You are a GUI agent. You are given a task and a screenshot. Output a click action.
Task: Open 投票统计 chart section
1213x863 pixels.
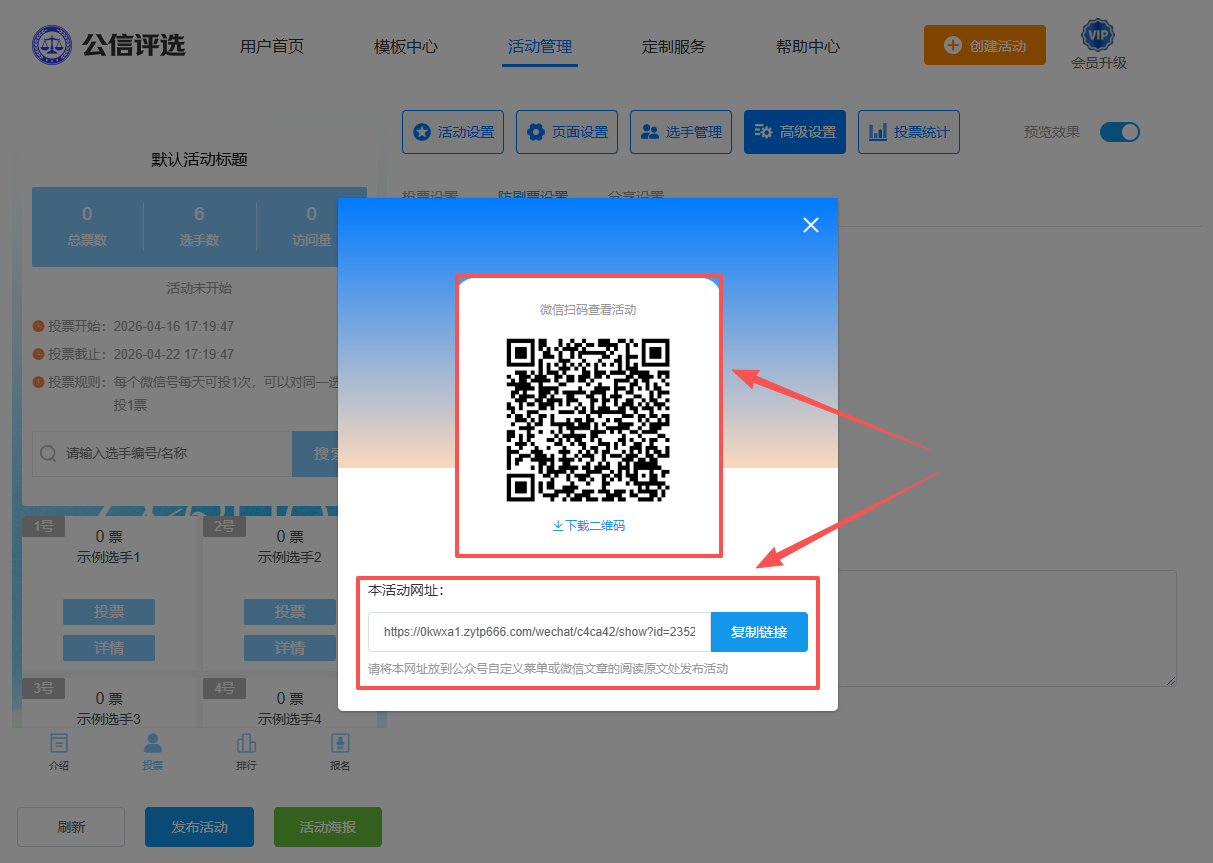click(909, 132)
